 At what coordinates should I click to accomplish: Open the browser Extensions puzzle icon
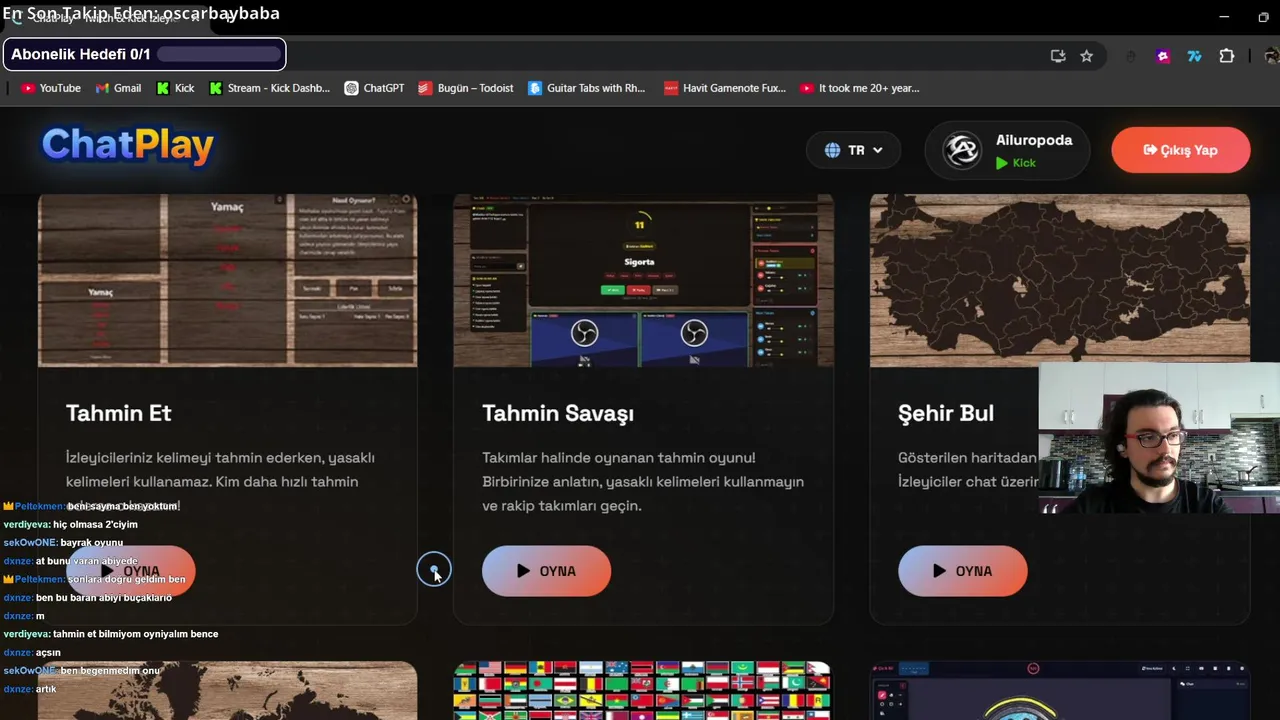[x=1227, y=56]
